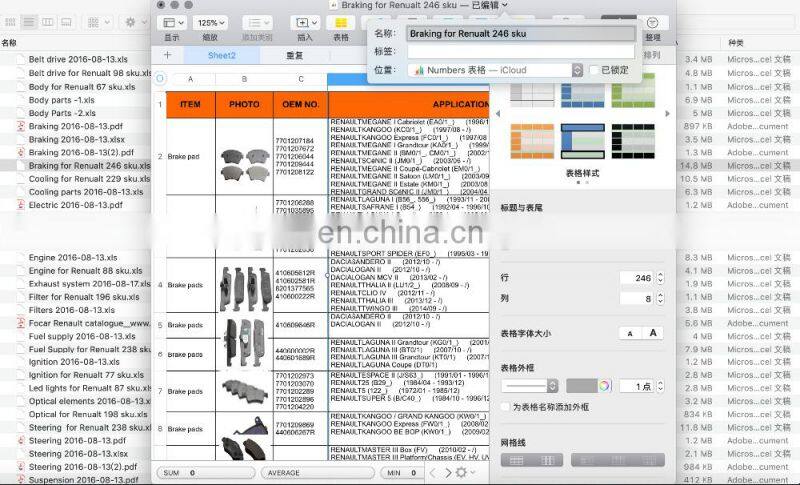Check the outline table name checkbox
The image size is (800, 485).
tap(505, 407)
